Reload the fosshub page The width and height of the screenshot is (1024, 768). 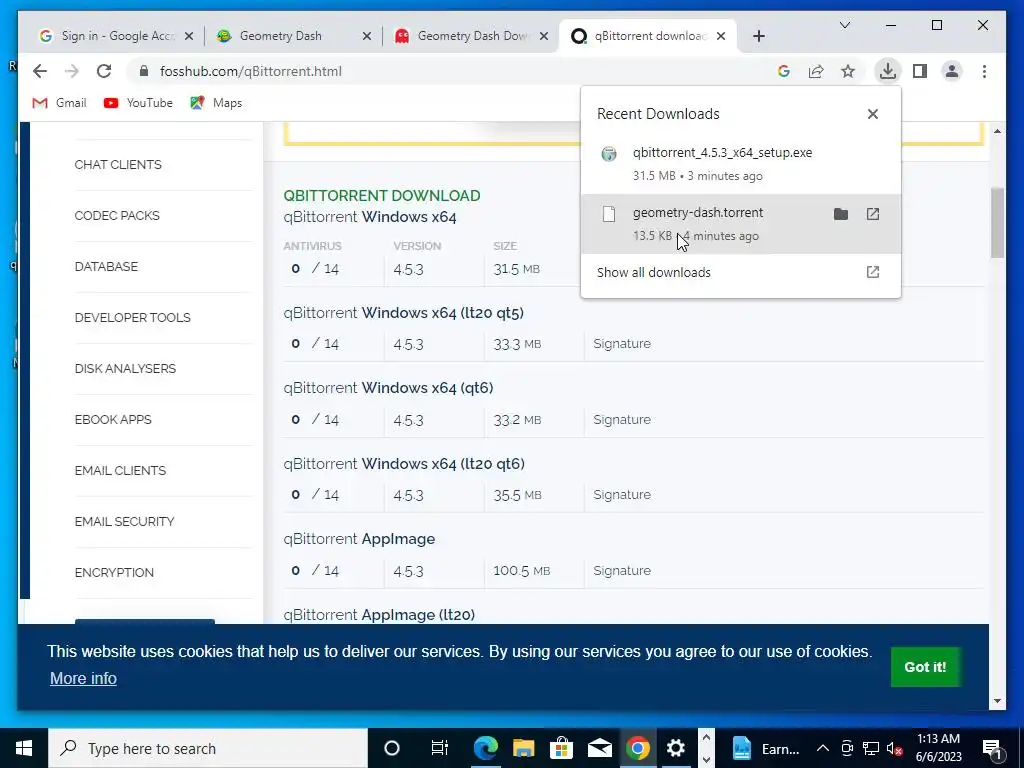point(104,71)
